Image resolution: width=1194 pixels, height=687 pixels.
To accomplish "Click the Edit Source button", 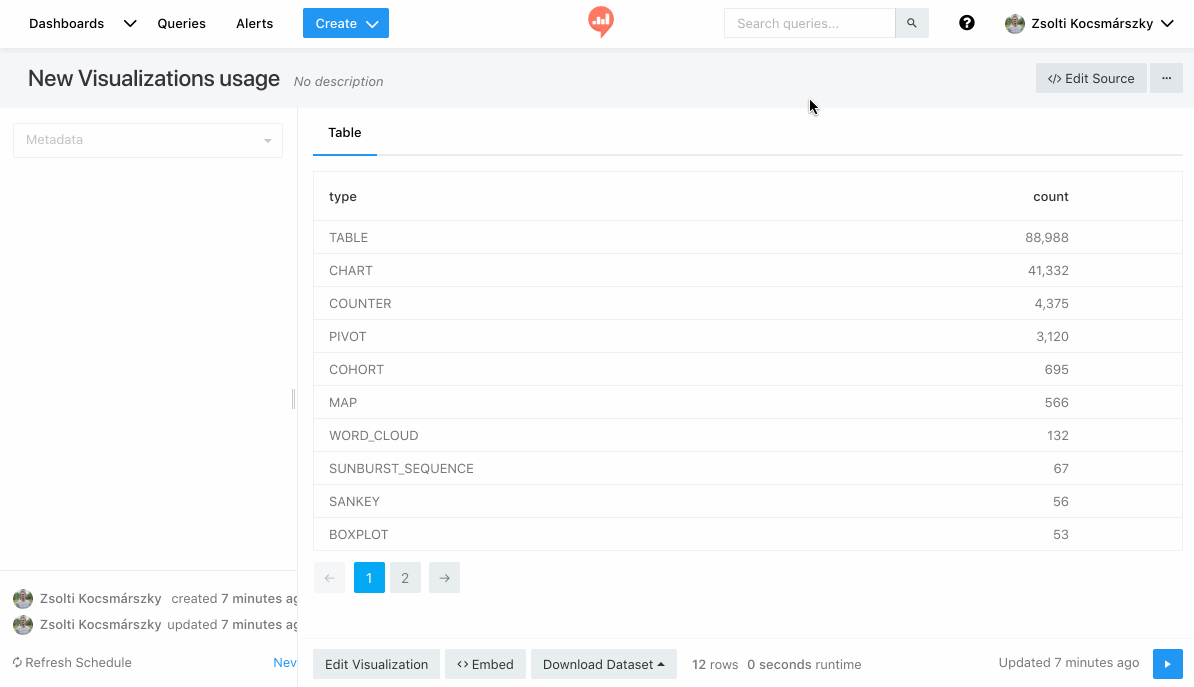I will (x=1090, y=77).
